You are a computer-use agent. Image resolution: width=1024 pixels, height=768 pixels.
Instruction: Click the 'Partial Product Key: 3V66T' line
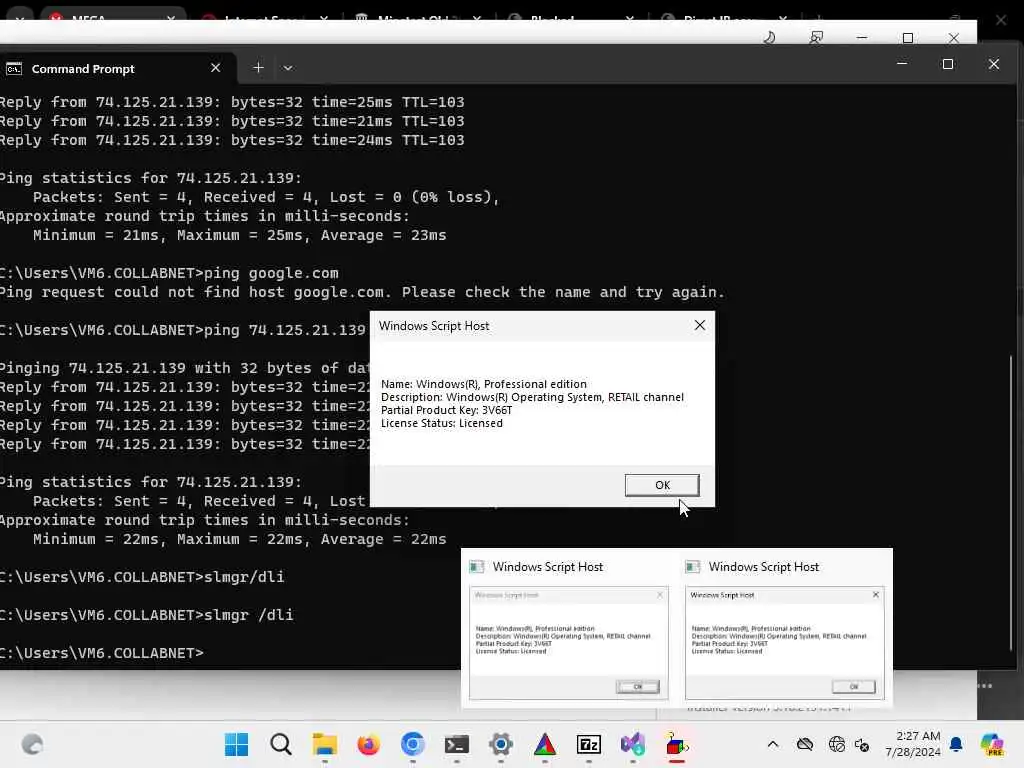[x=446, y=410]
